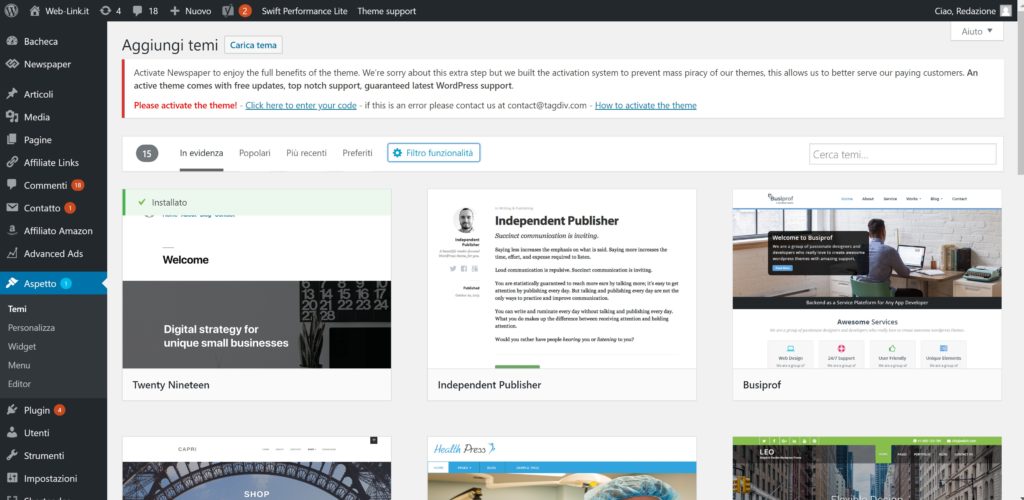Image resolution: width=1024 pixels, height=500 pixels.
Task: Click the Pagine pages icon
Action: (12, 140)
